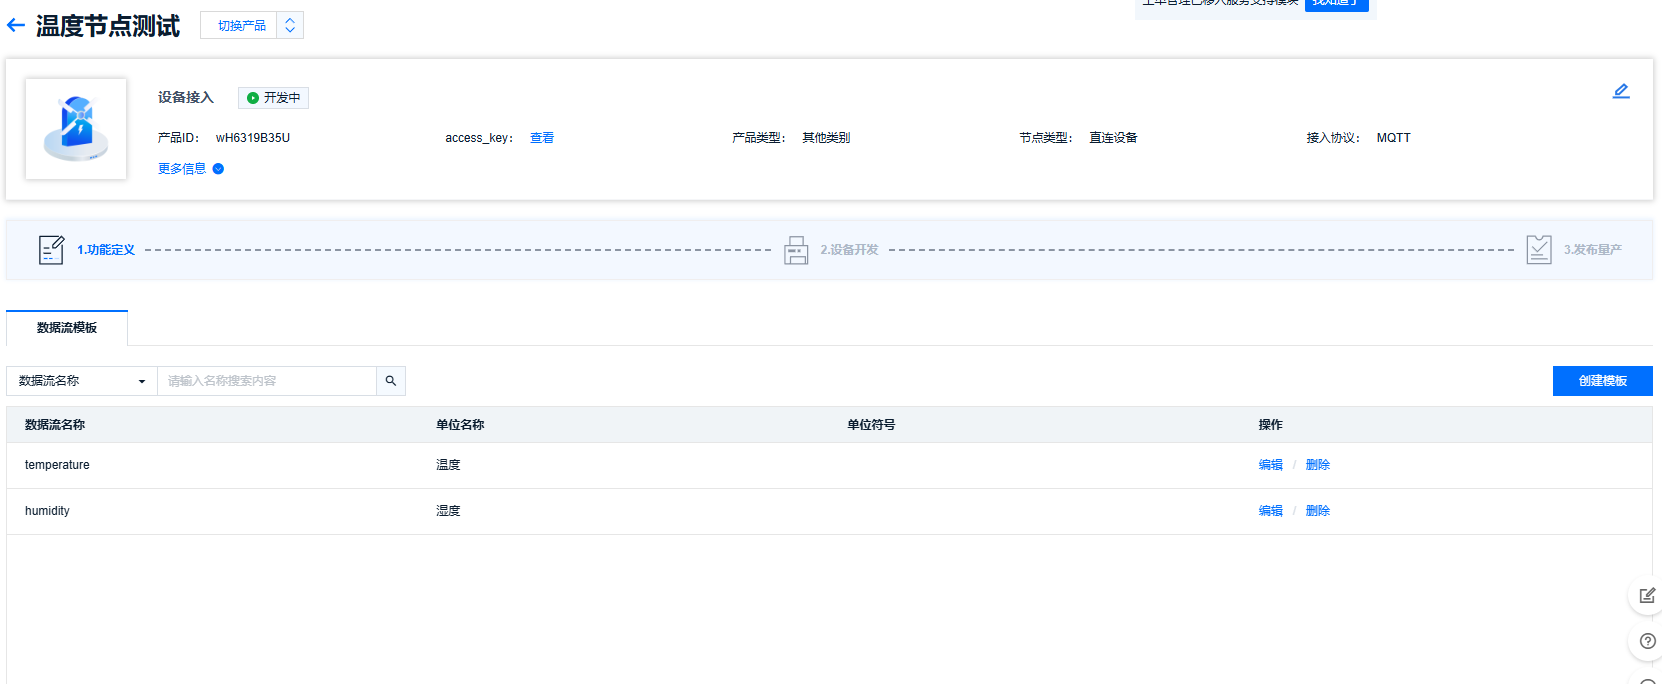Click the 创建模板 button
The height and width of the screenshot is (684, 1662).
click(x=1602, y=381)
